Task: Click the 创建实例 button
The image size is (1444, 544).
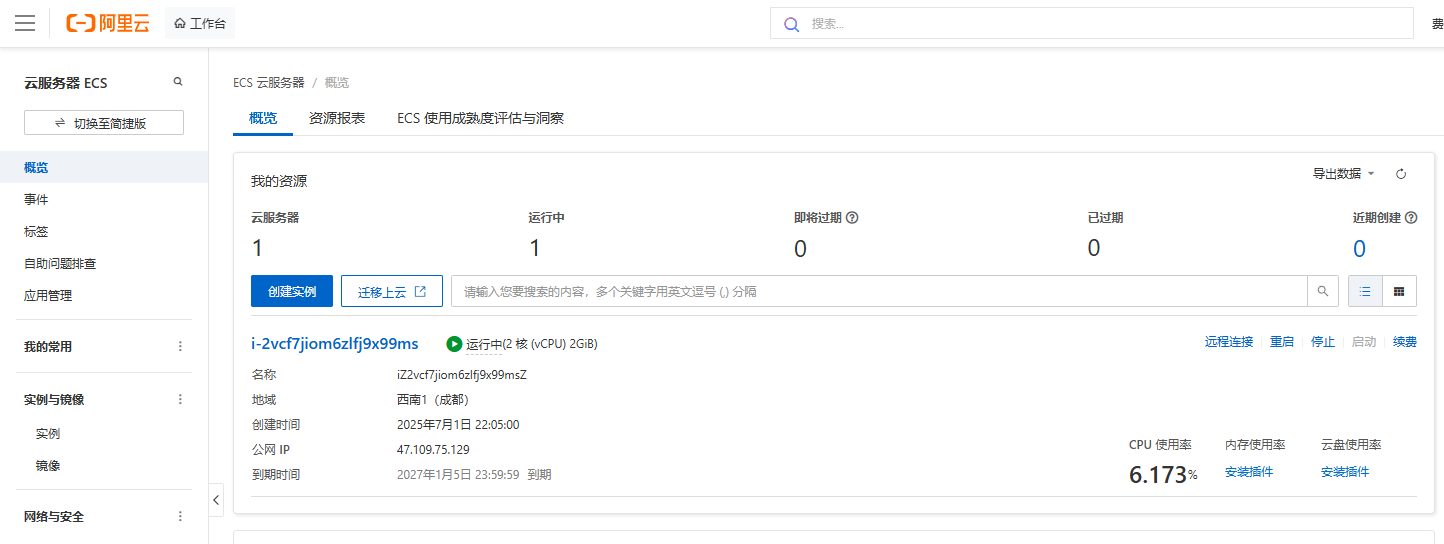Action: point(291,291)
